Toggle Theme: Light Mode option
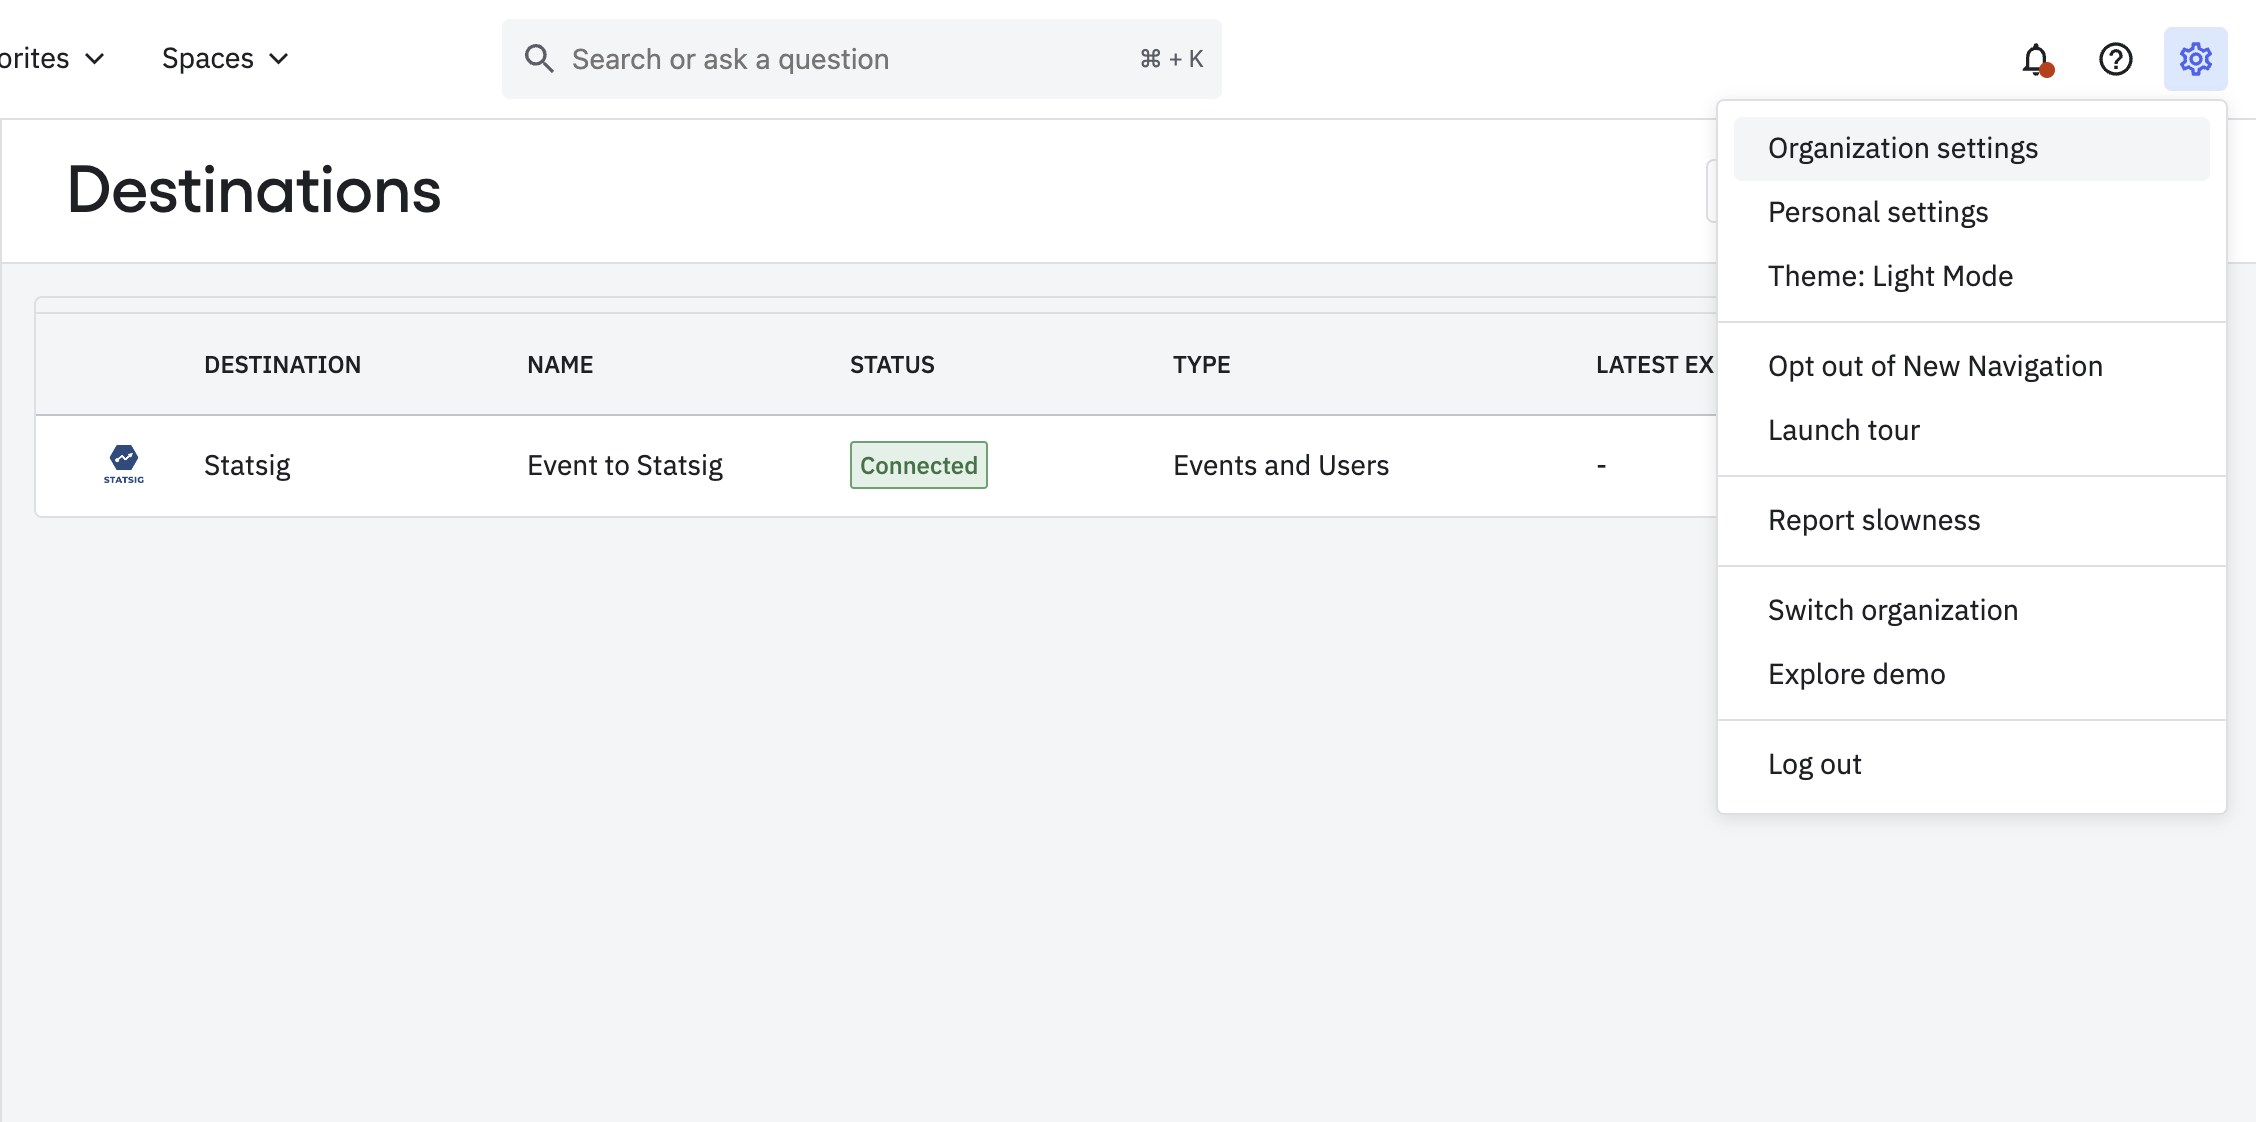Screen dimensions: 2256x1122 [1890, 276]
